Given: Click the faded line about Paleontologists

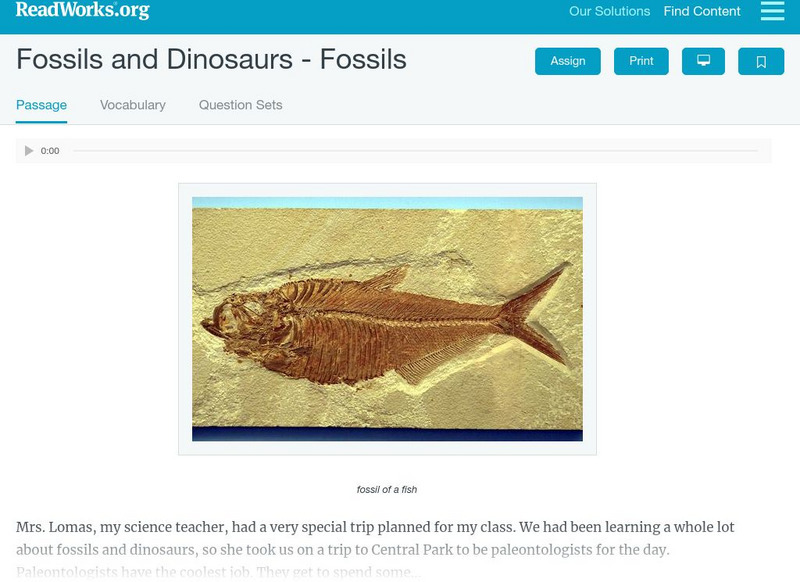Looking at the screenshot, I should 218,573.
